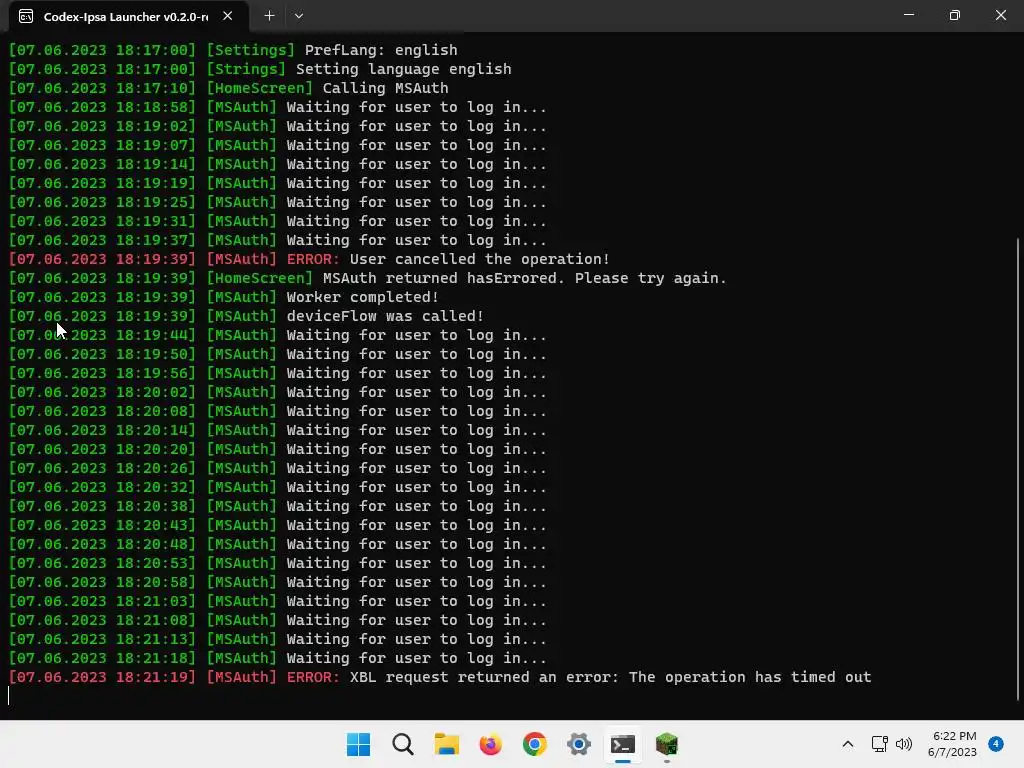
Task: Launch Firefox from the taskbar
Action: [x=490, y=744]
